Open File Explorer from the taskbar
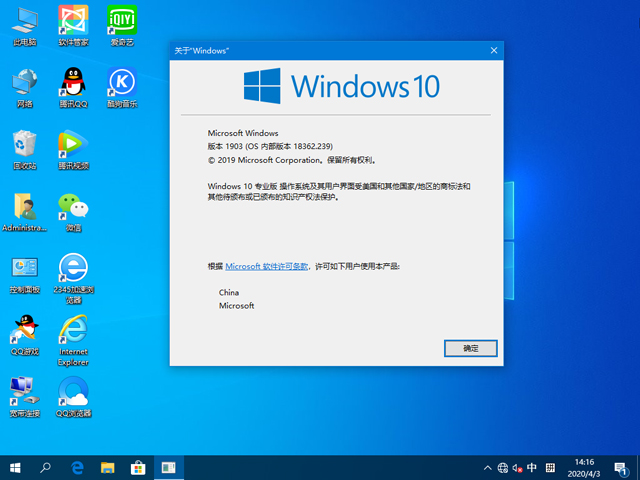The width and height of the screenshot is (640, 480). tap(108, 468)
